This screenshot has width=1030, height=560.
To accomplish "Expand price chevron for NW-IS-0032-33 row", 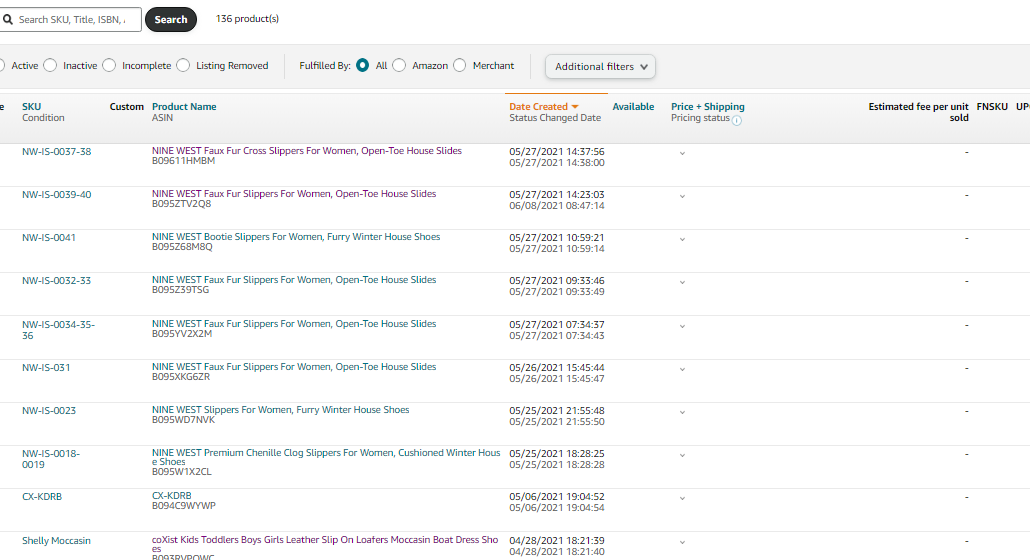I will [x=683, y=282].
